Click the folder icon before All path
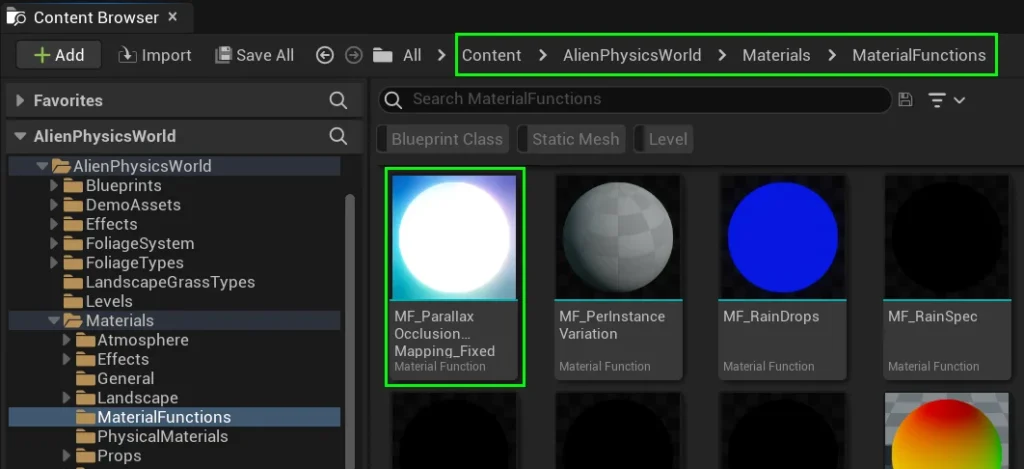Image resolution: width=1024 pixels, height=469 pixels. click(x=382, y=55)
